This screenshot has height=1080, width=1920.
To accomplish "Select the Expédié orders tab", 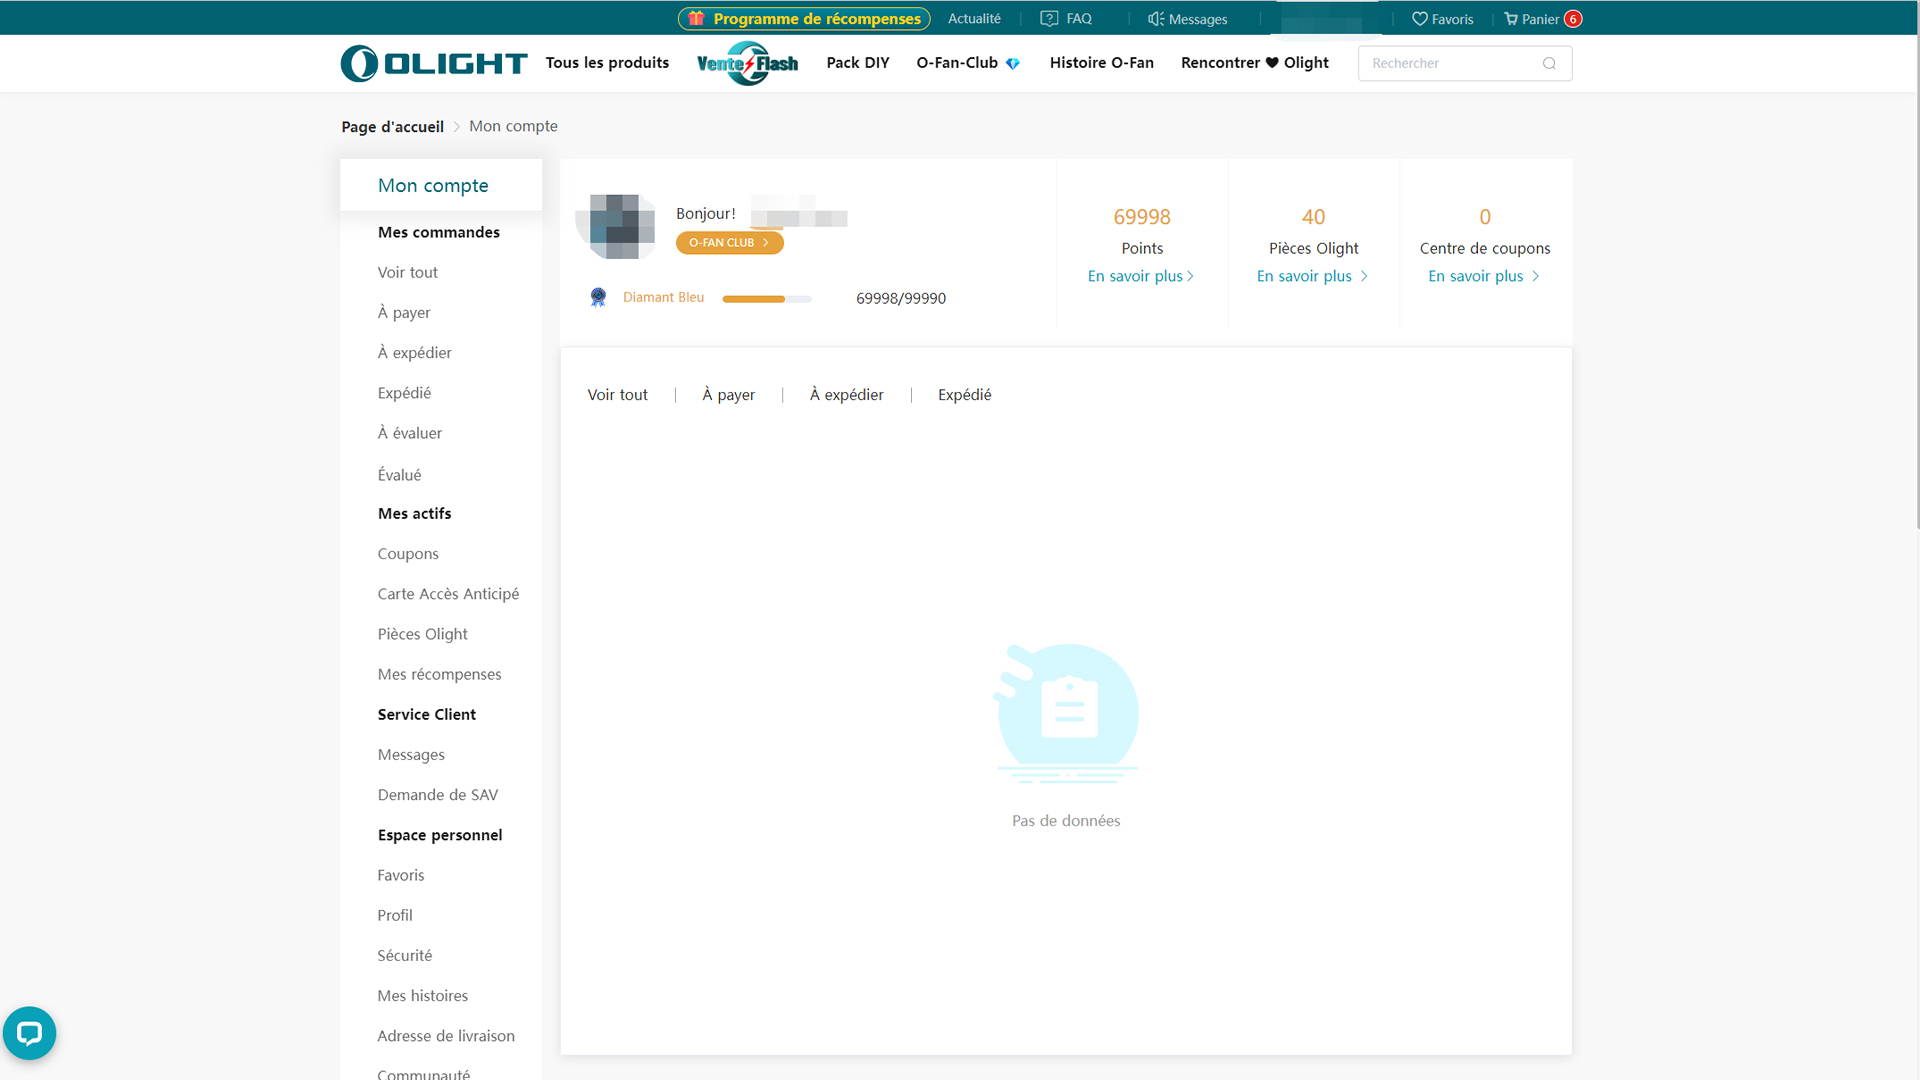I will click(964, 395).
